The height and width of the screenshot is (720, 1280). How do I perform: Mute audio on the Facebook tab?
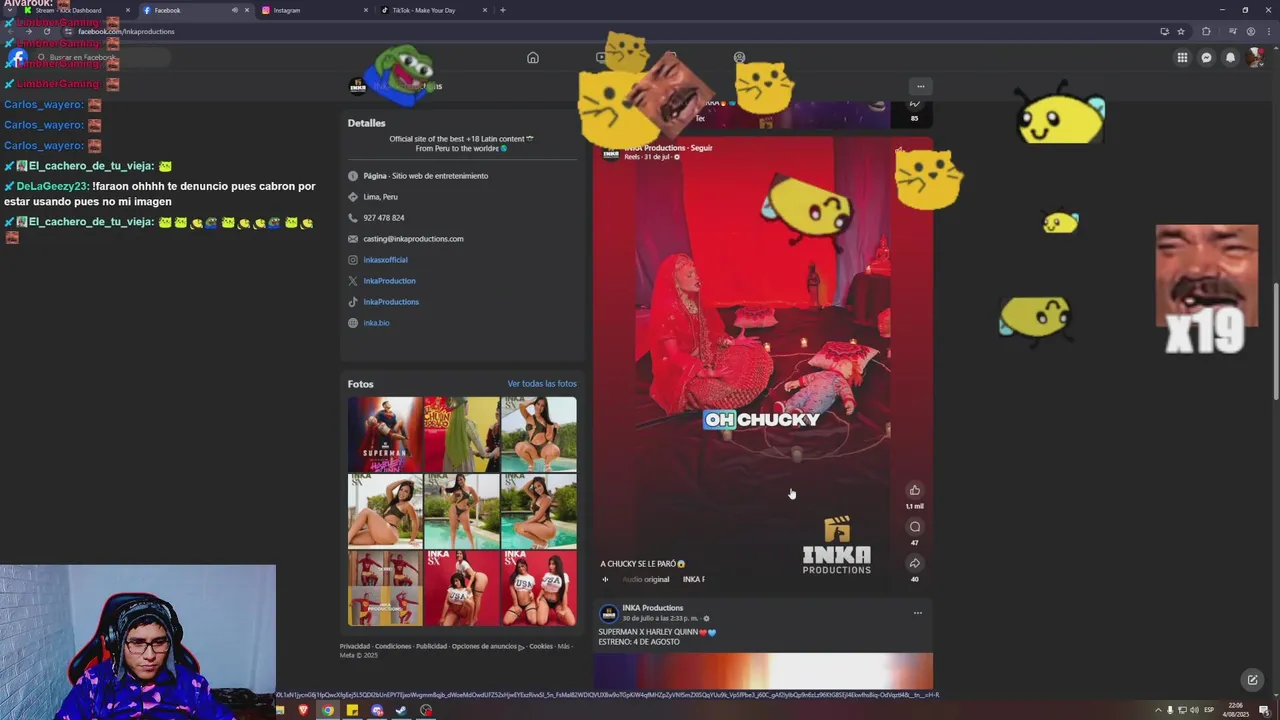coord(235,10)
